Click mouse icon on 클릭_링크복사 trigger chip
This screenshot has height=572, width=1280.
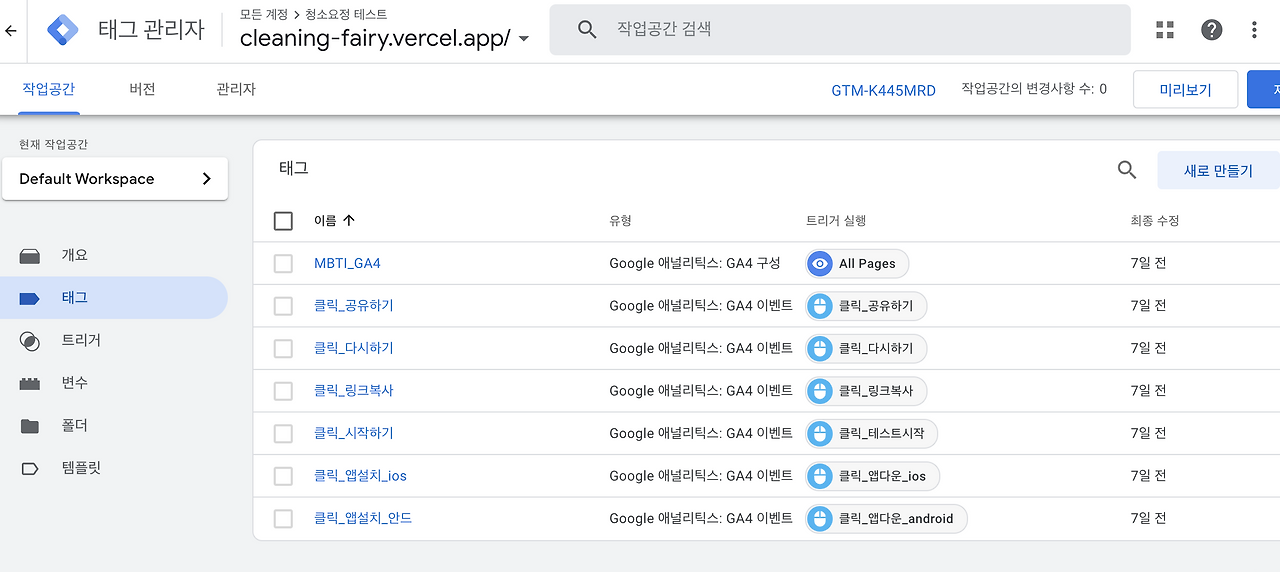(820, 391)
